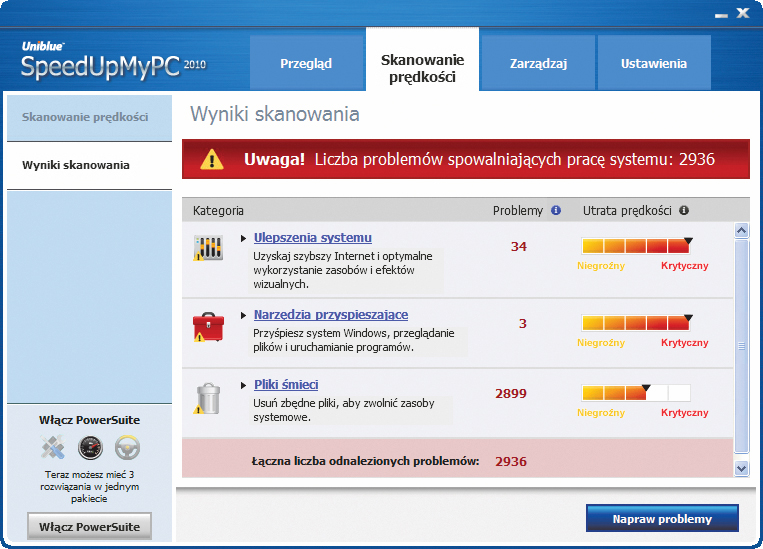Click the PowerSuite steering wheel icon
The width and height of the screenshot is (763, 549).
coord(127,447)
